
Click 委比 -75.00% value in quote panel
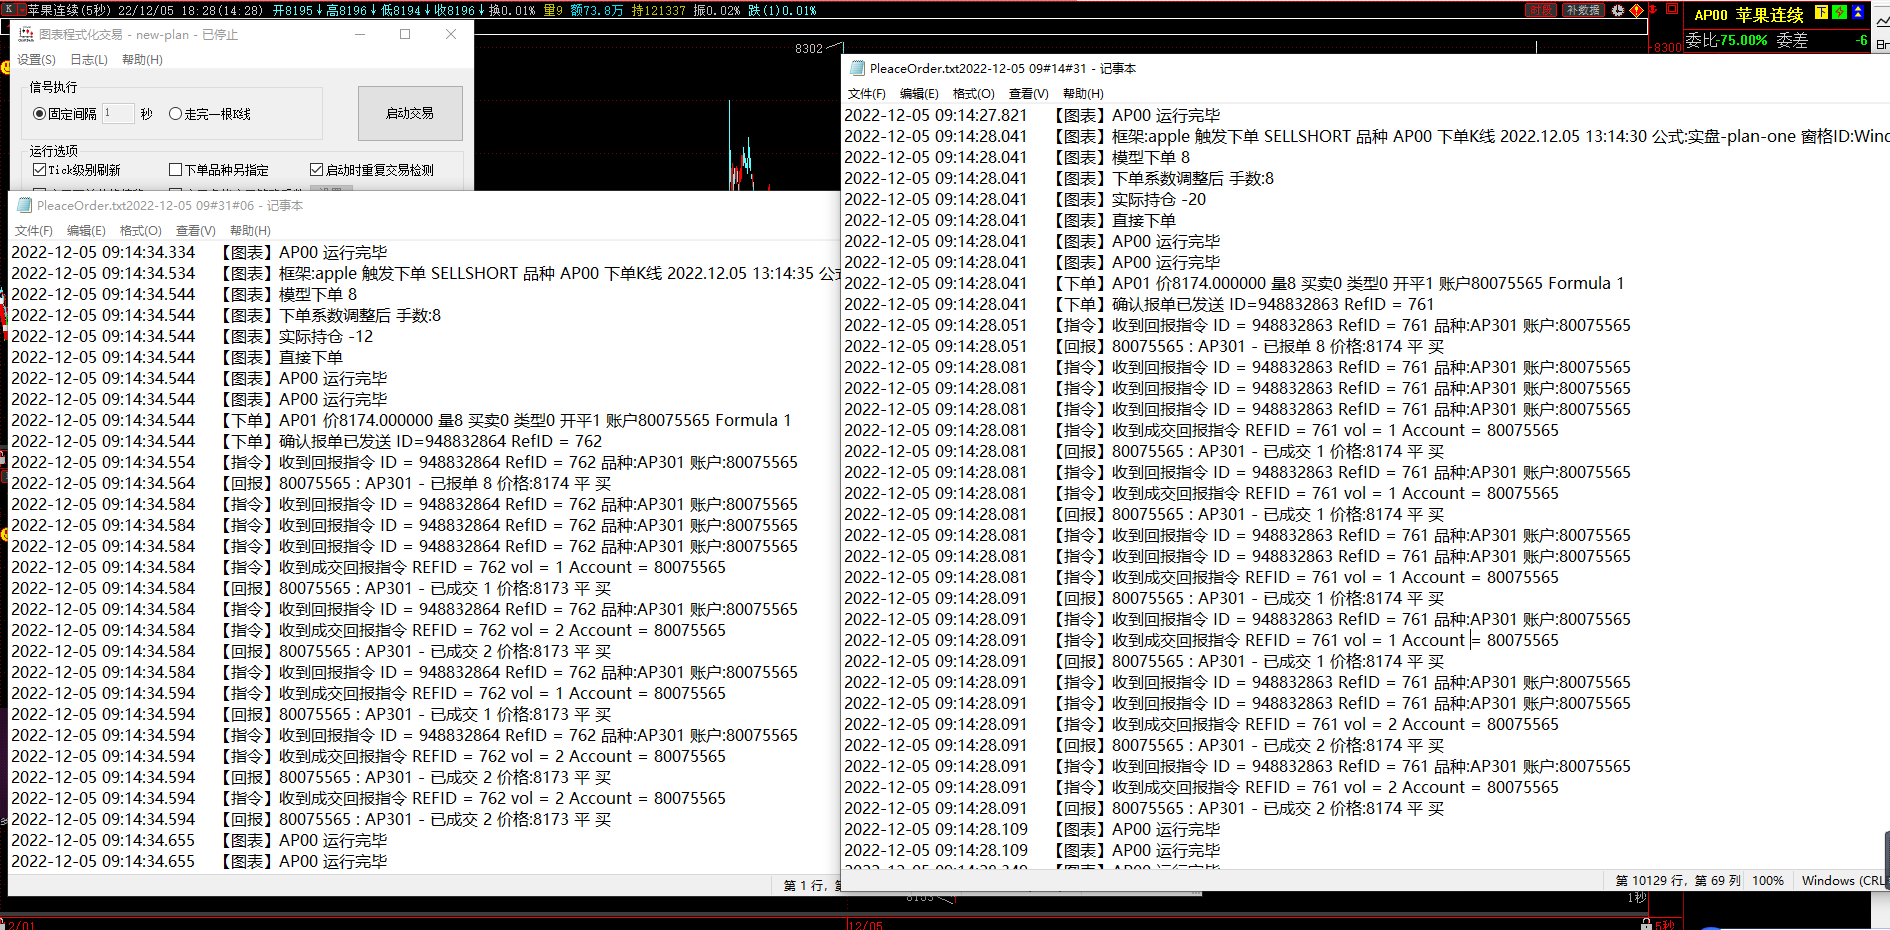point(1741,40)
